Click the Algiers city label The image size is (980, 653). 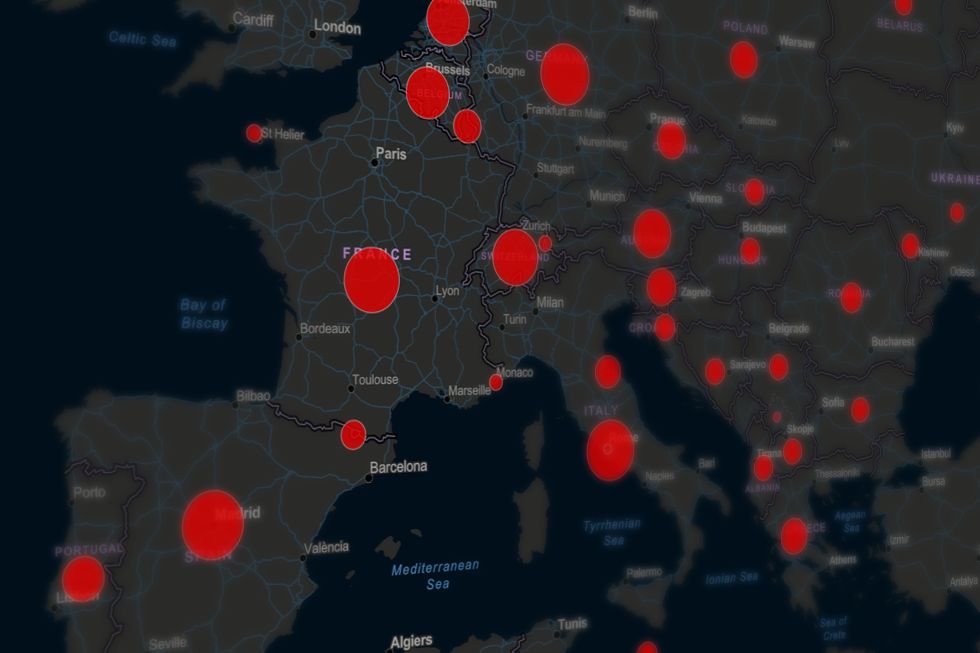[x=410, y=641]
